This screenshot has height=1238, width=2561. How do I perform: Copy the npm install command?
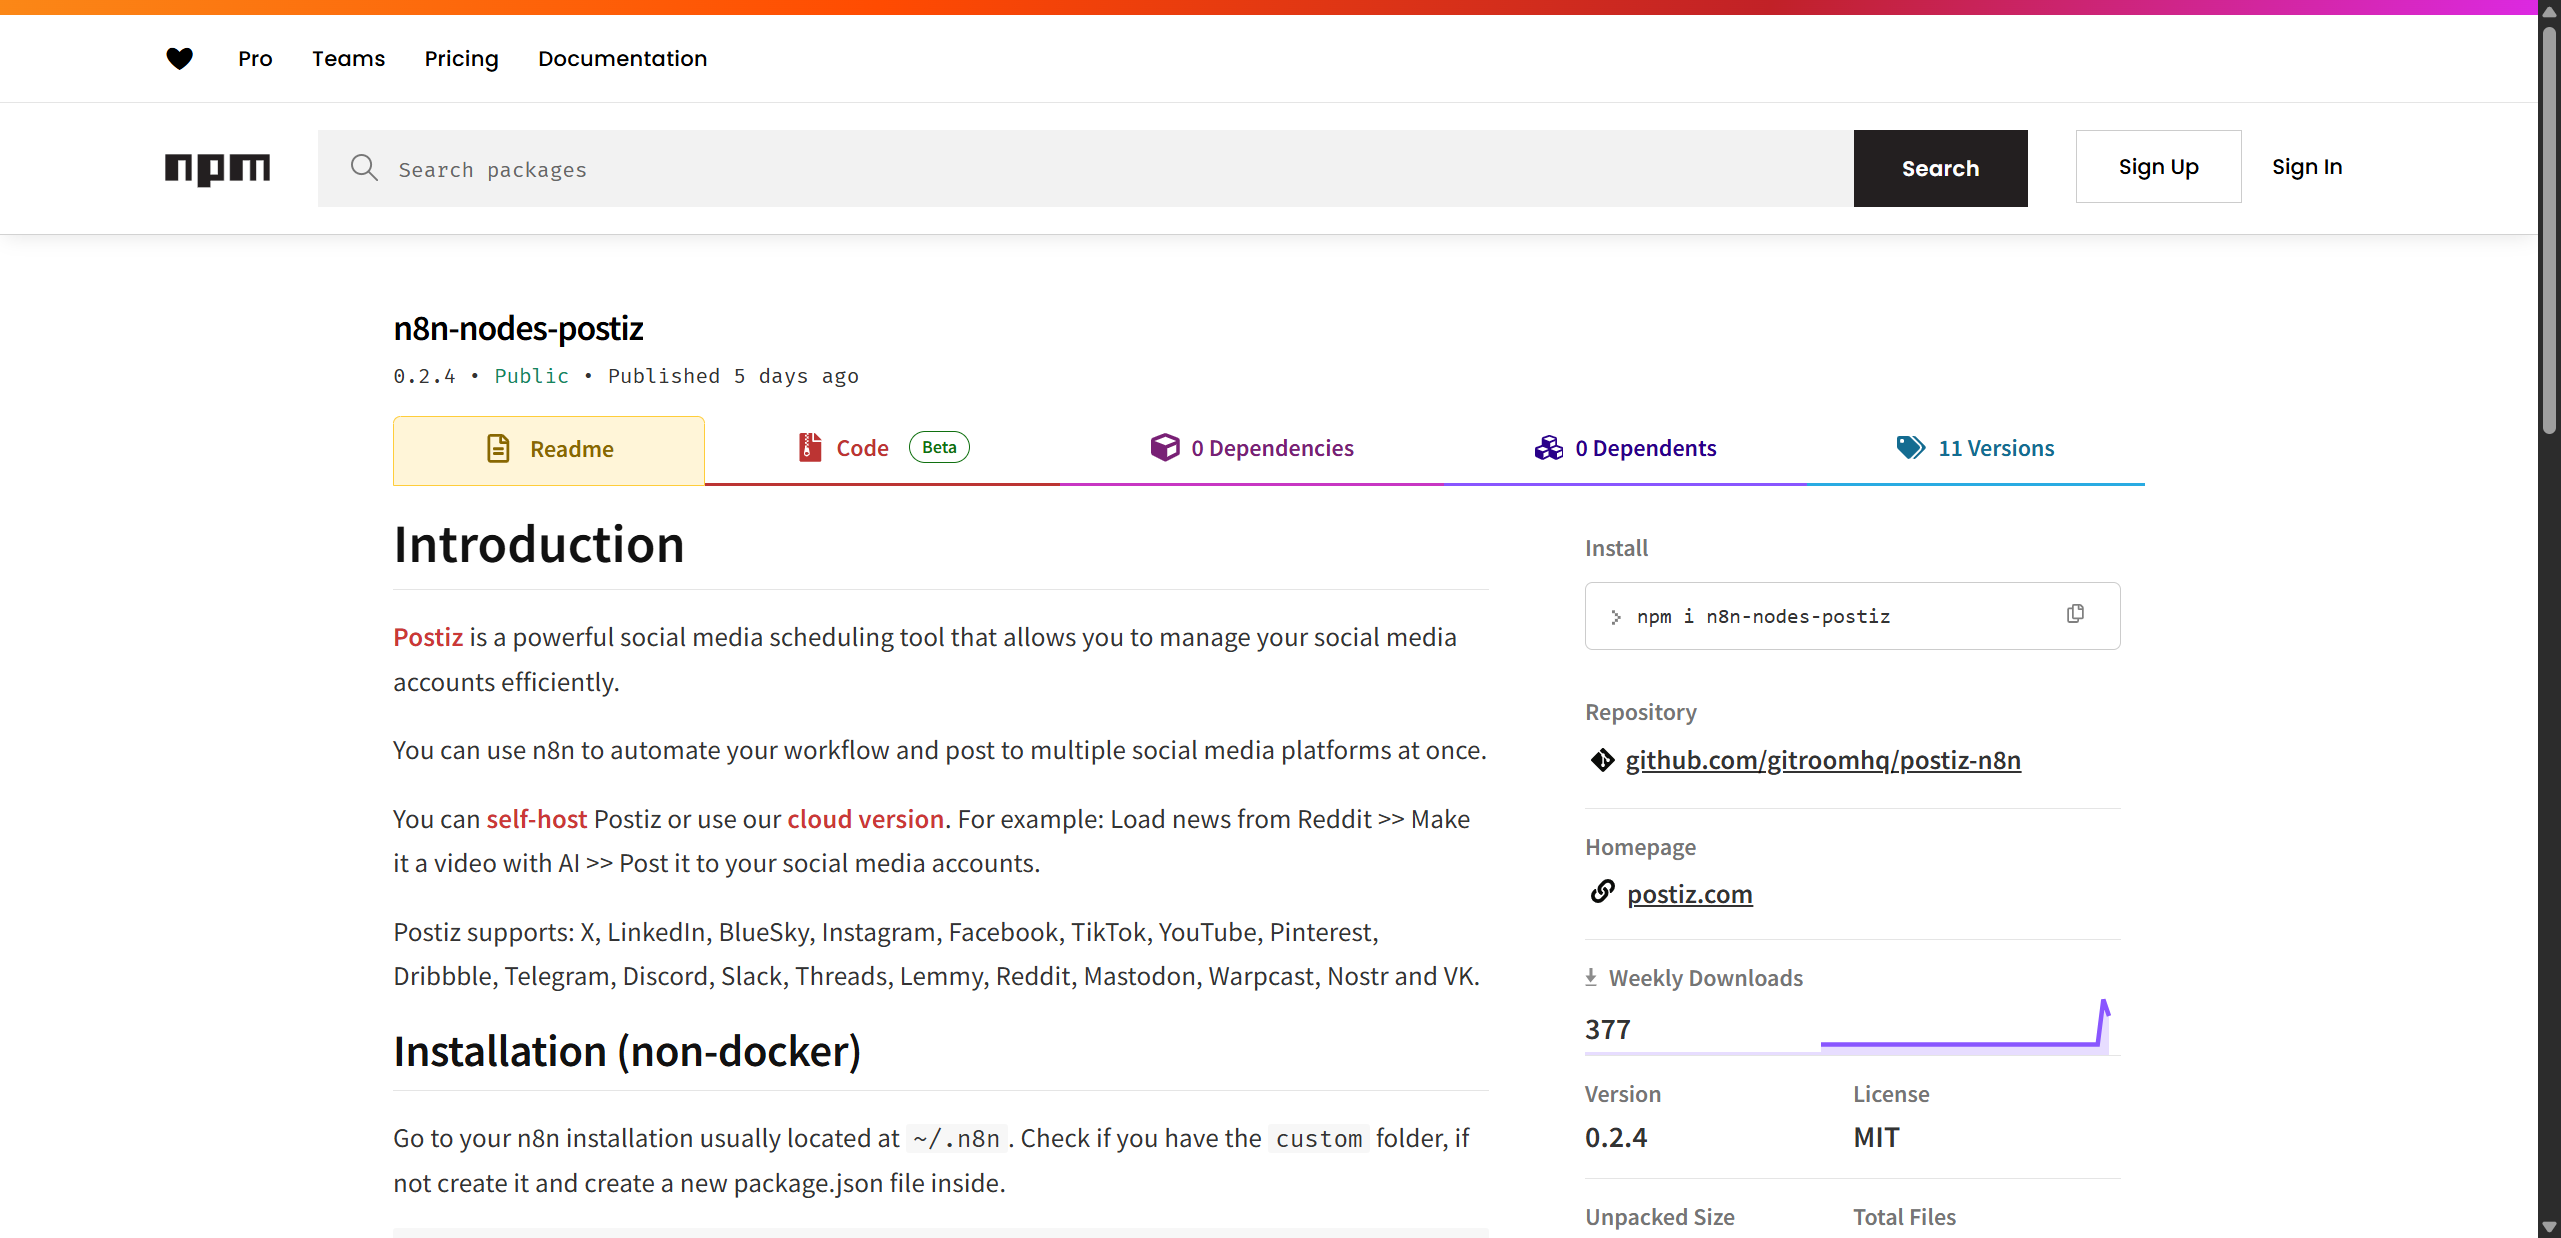click(2075, 614)
